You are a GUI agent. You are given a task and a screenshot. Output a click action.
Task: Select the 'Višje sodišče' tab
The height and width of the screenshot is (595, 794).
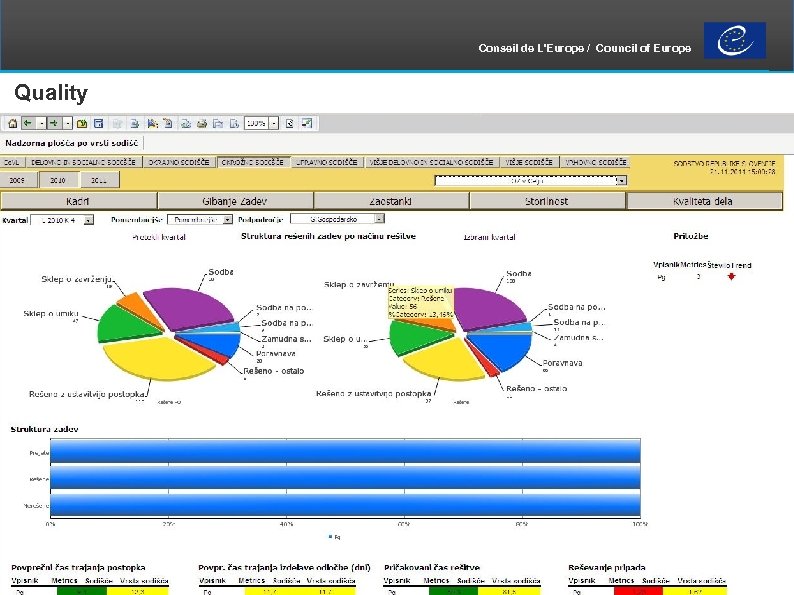pyautogui.click(x=529, y=162)
